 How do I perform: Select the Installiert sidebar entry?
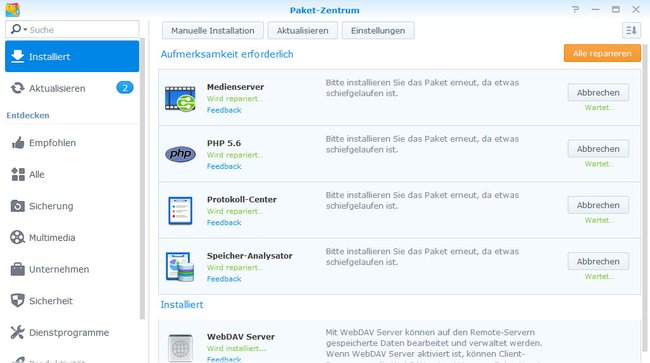(x=72, y=56)
